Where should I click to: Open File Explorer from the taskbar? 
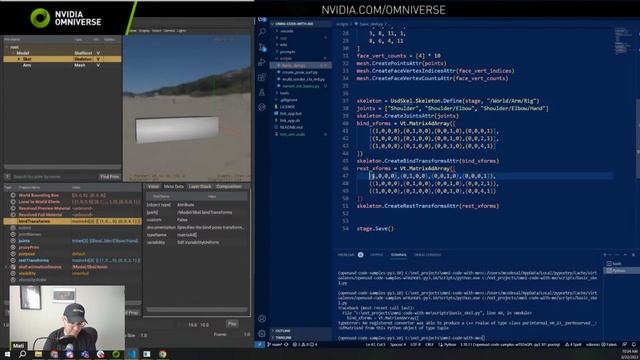[x=38, y=354]
